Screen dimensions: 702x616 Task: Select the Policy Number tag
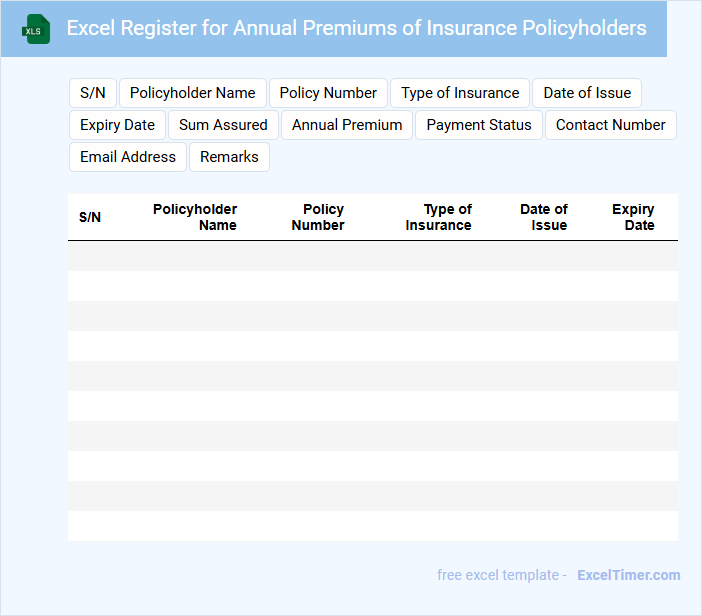pyautogui.click(x=328, y=93)
